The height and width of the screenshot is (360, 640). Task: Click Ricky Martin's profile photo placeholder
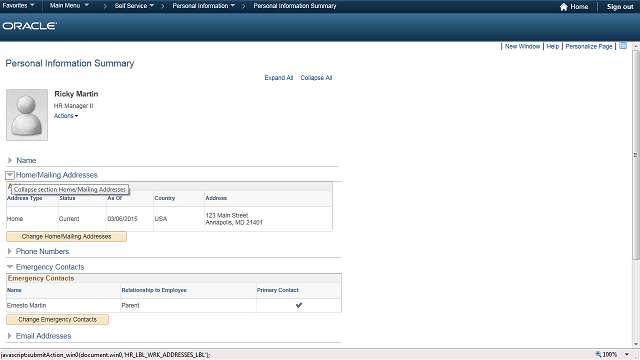tap(27, 115)
